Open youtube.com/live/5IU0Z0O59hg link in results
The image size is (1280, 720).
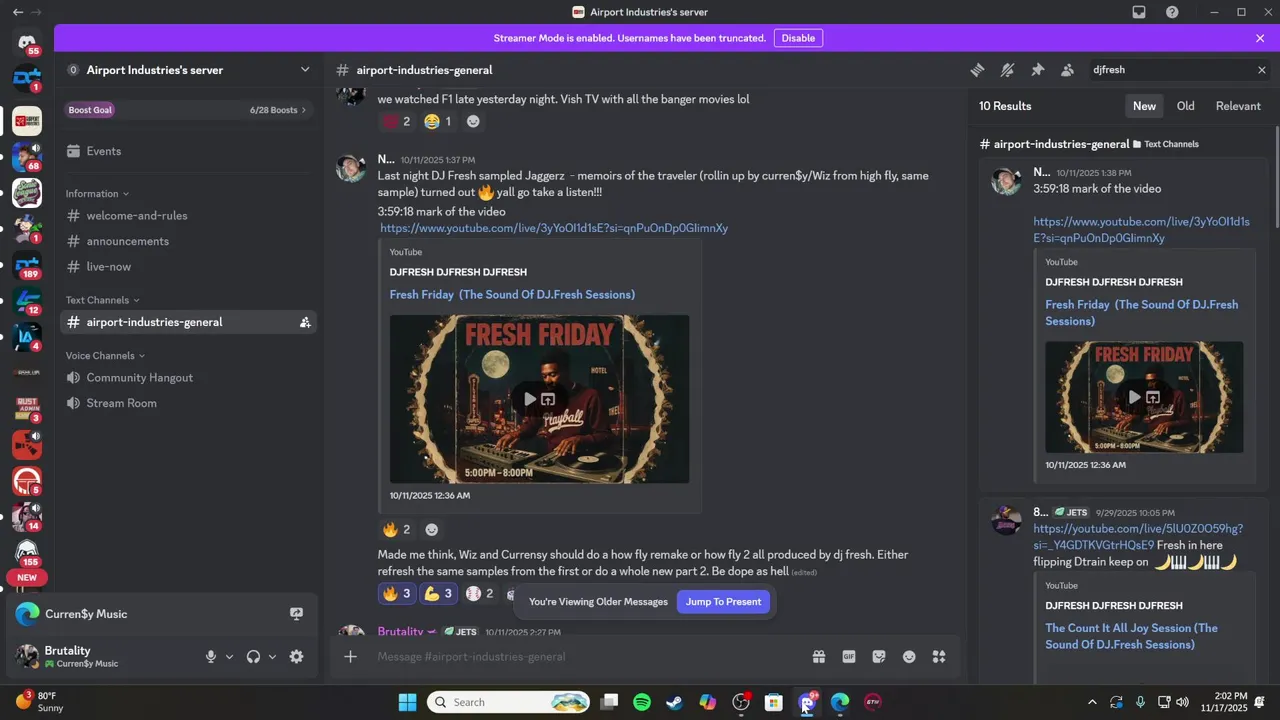click(x=1138, y=537)
